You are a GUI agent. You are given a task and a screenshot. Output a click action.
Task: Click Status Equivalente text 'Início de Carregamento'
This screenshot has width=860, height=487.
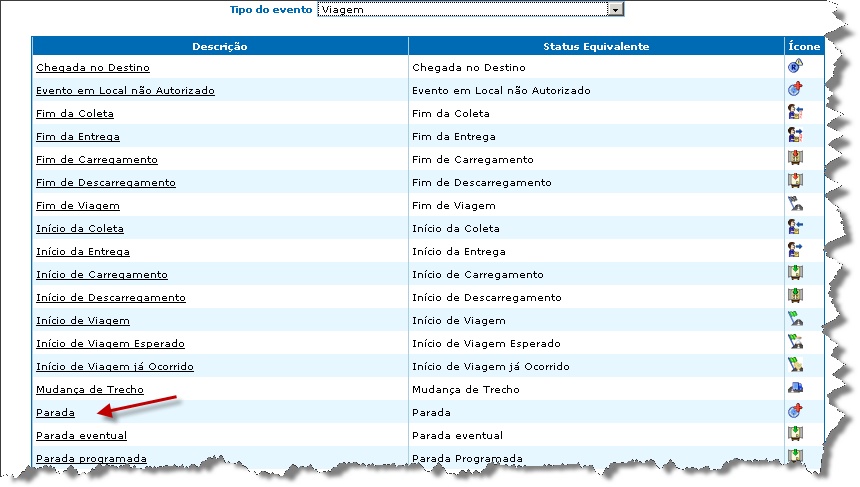pyautogui.click(x=478, y=275)
